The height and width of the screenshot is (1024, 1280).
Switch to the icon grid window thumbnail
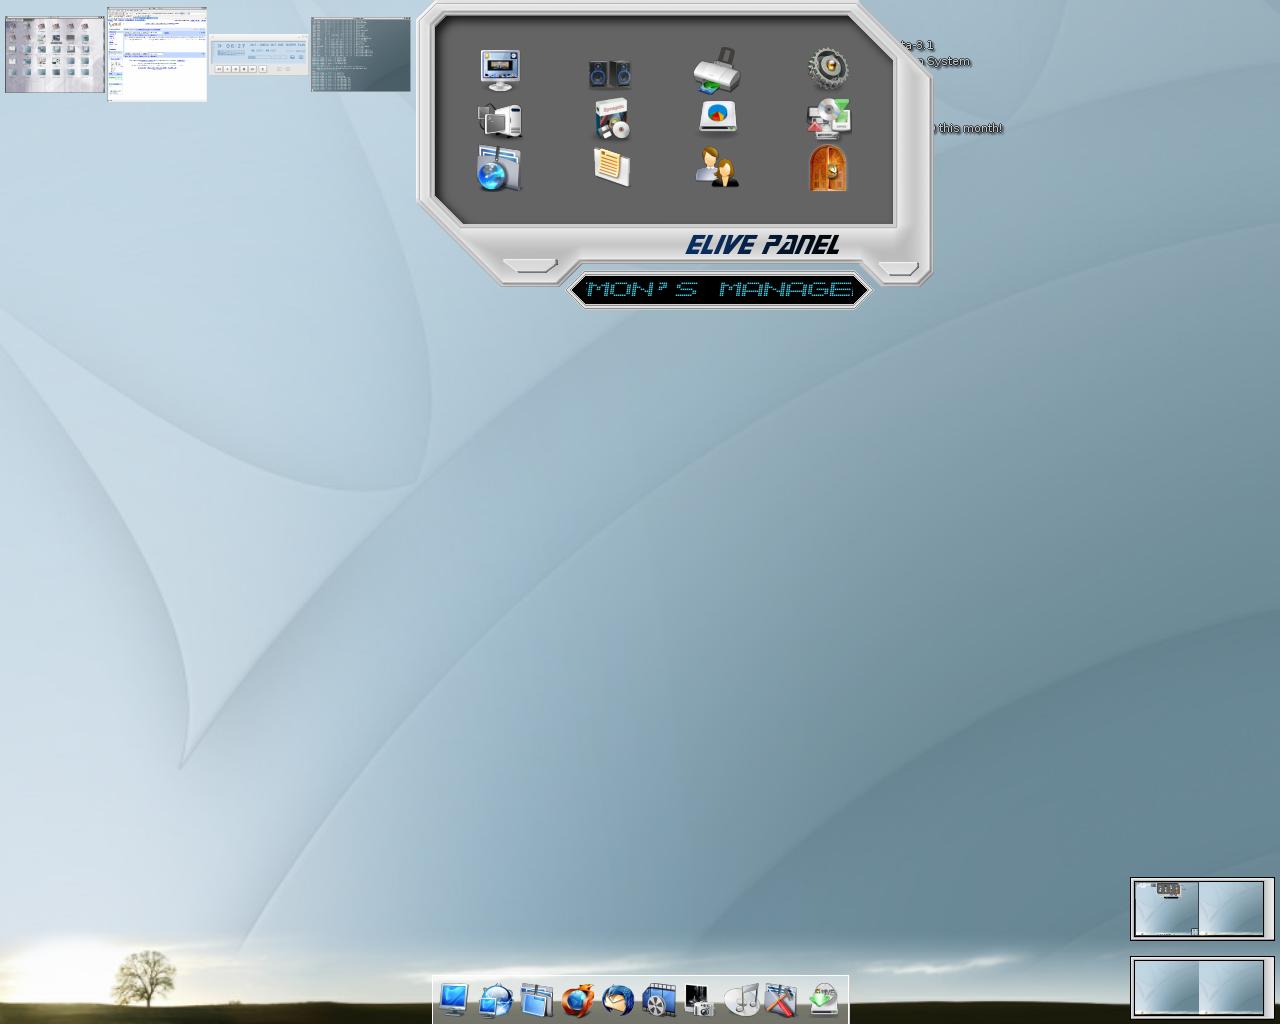coord(55,55)
